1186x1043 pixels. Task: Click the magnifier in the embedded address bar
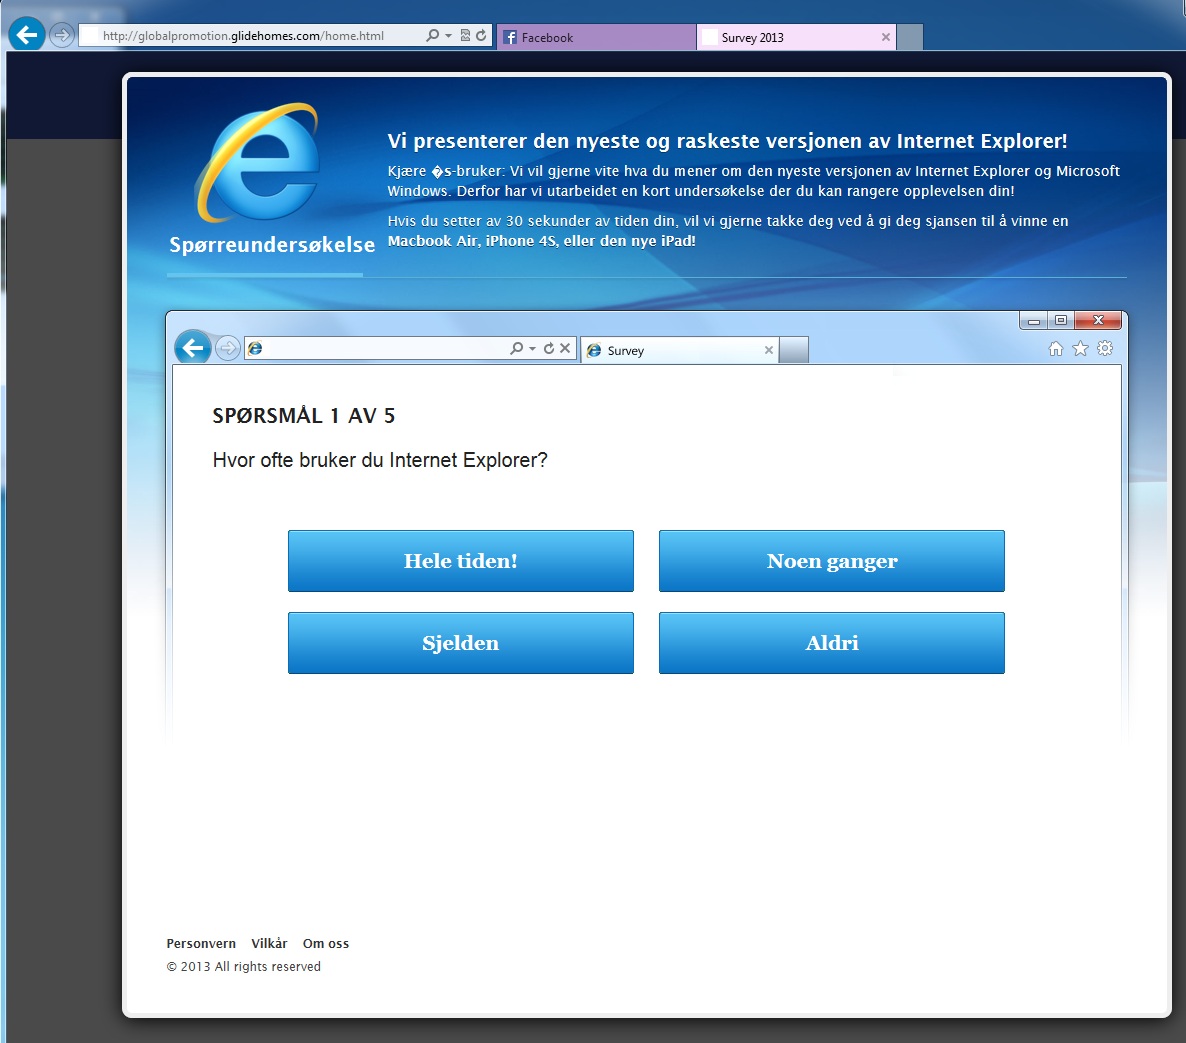[517, 348]
